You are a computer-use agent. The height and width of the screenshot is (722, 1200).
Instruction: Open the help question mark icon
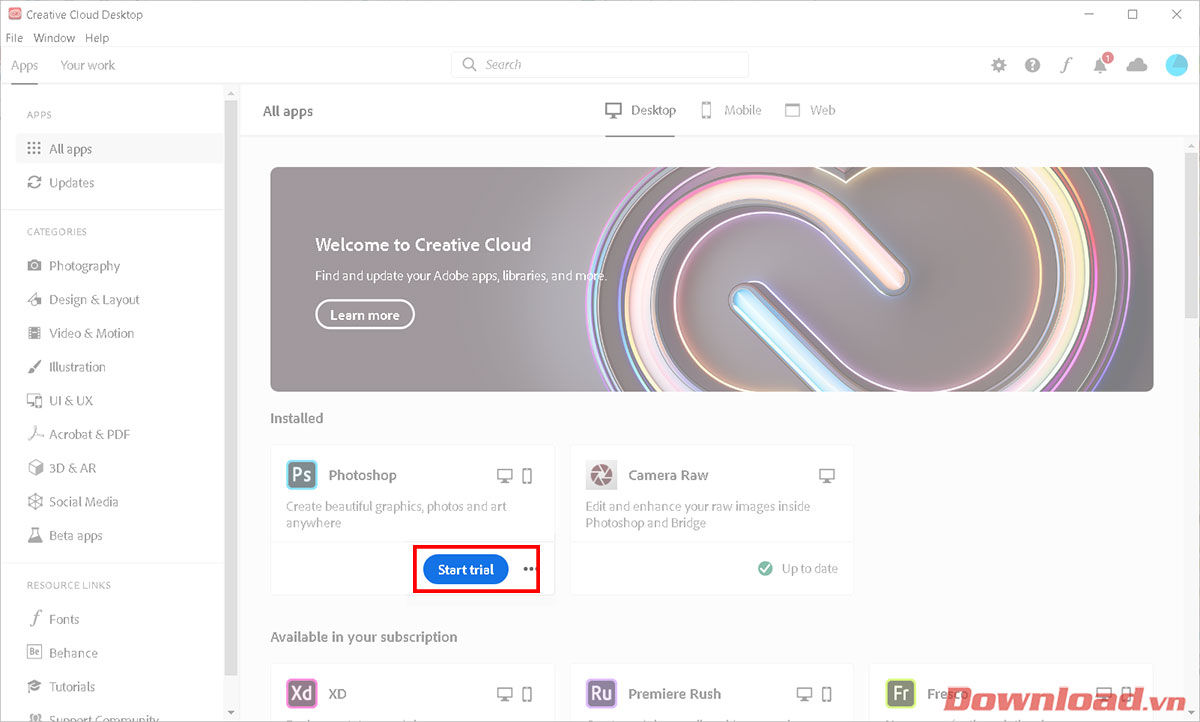point(1032,65)
